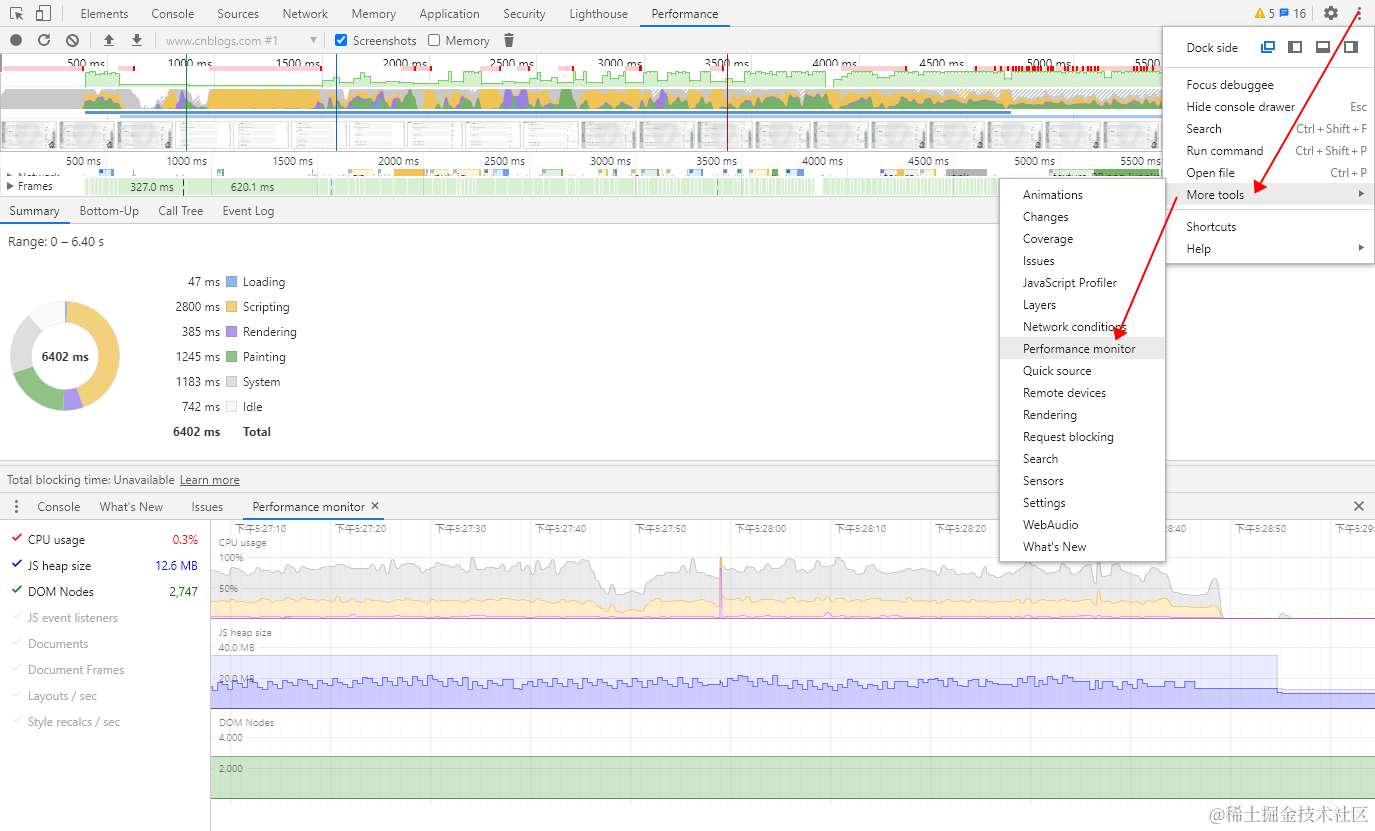Image resolution: width=1375 pixels, height=831 pixels.
Task: Close the Performance monitor tab
Action: [x=375, y=506]
